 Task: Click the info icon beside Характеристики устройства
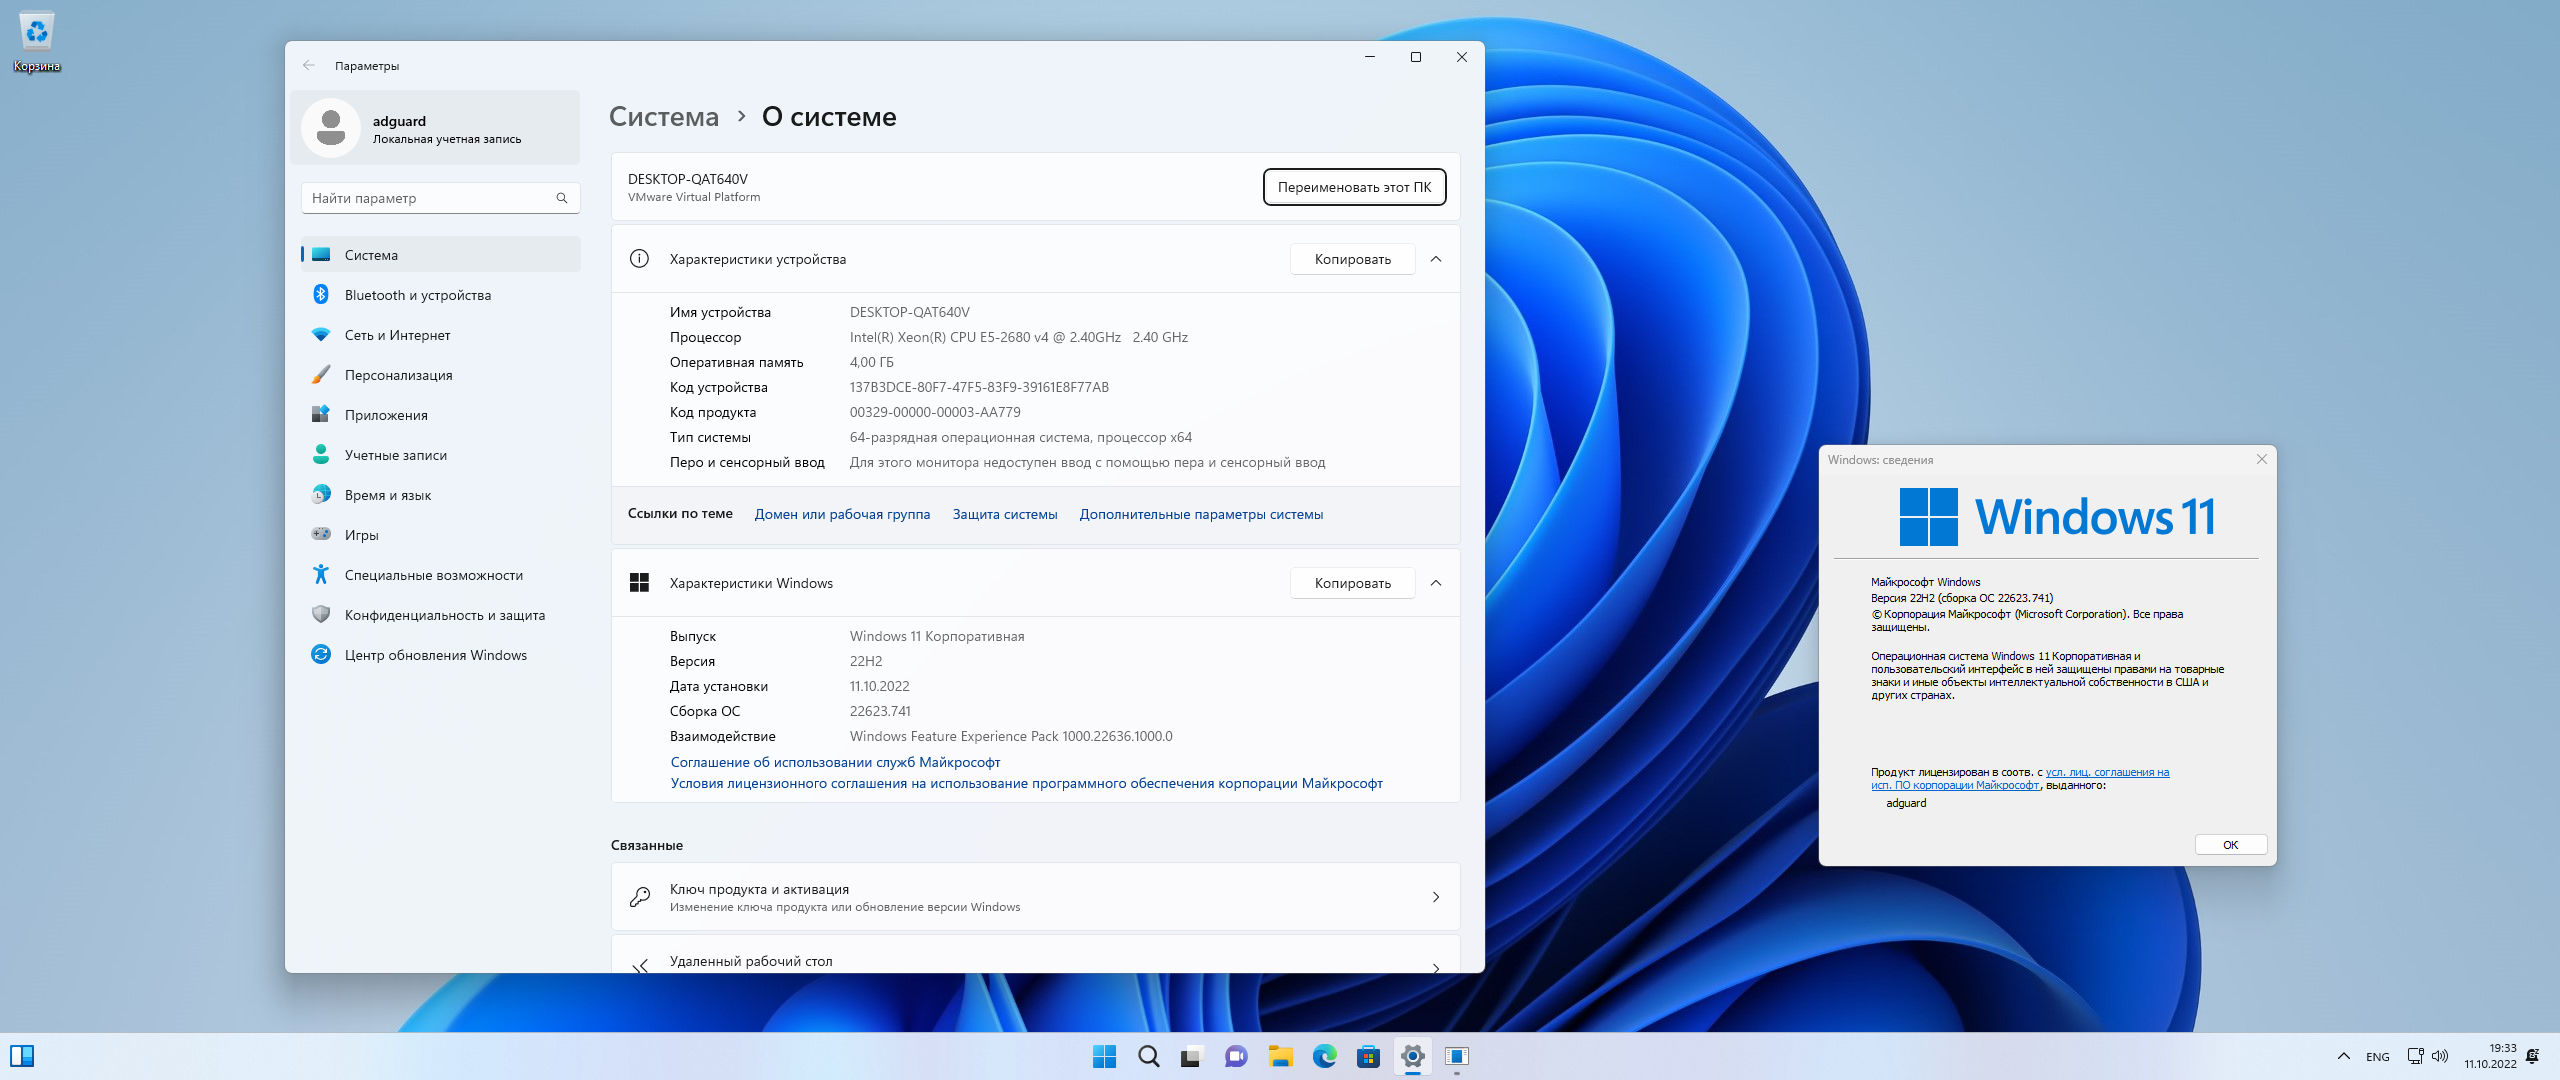tap(639, 259)
